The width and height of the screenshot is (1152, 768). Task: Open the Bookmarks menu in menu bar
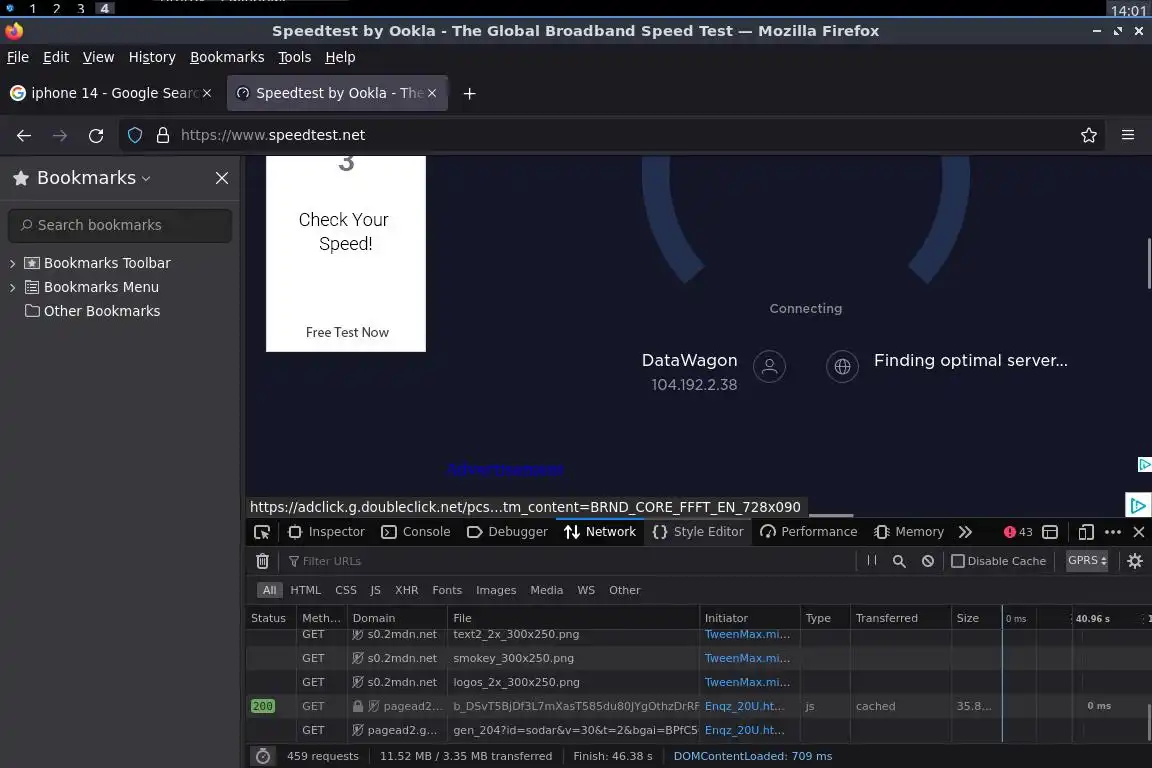(227, 57)
